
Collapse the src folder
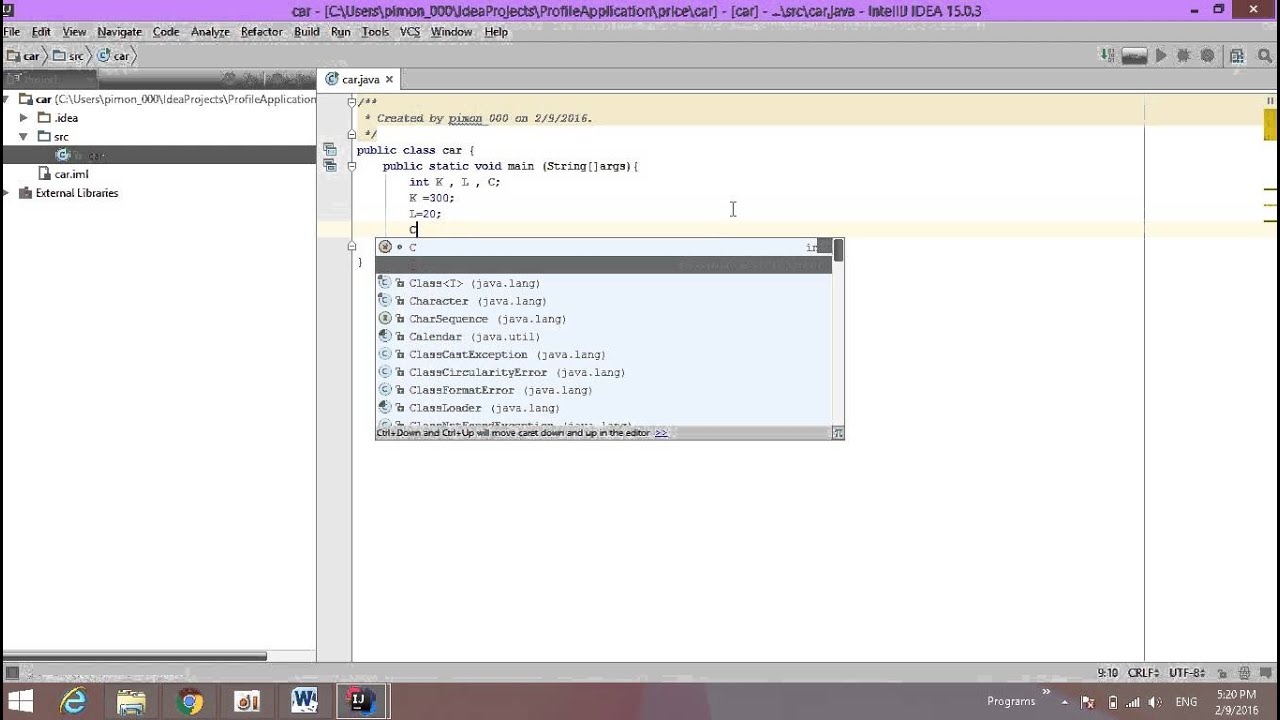tap(24, 136)
